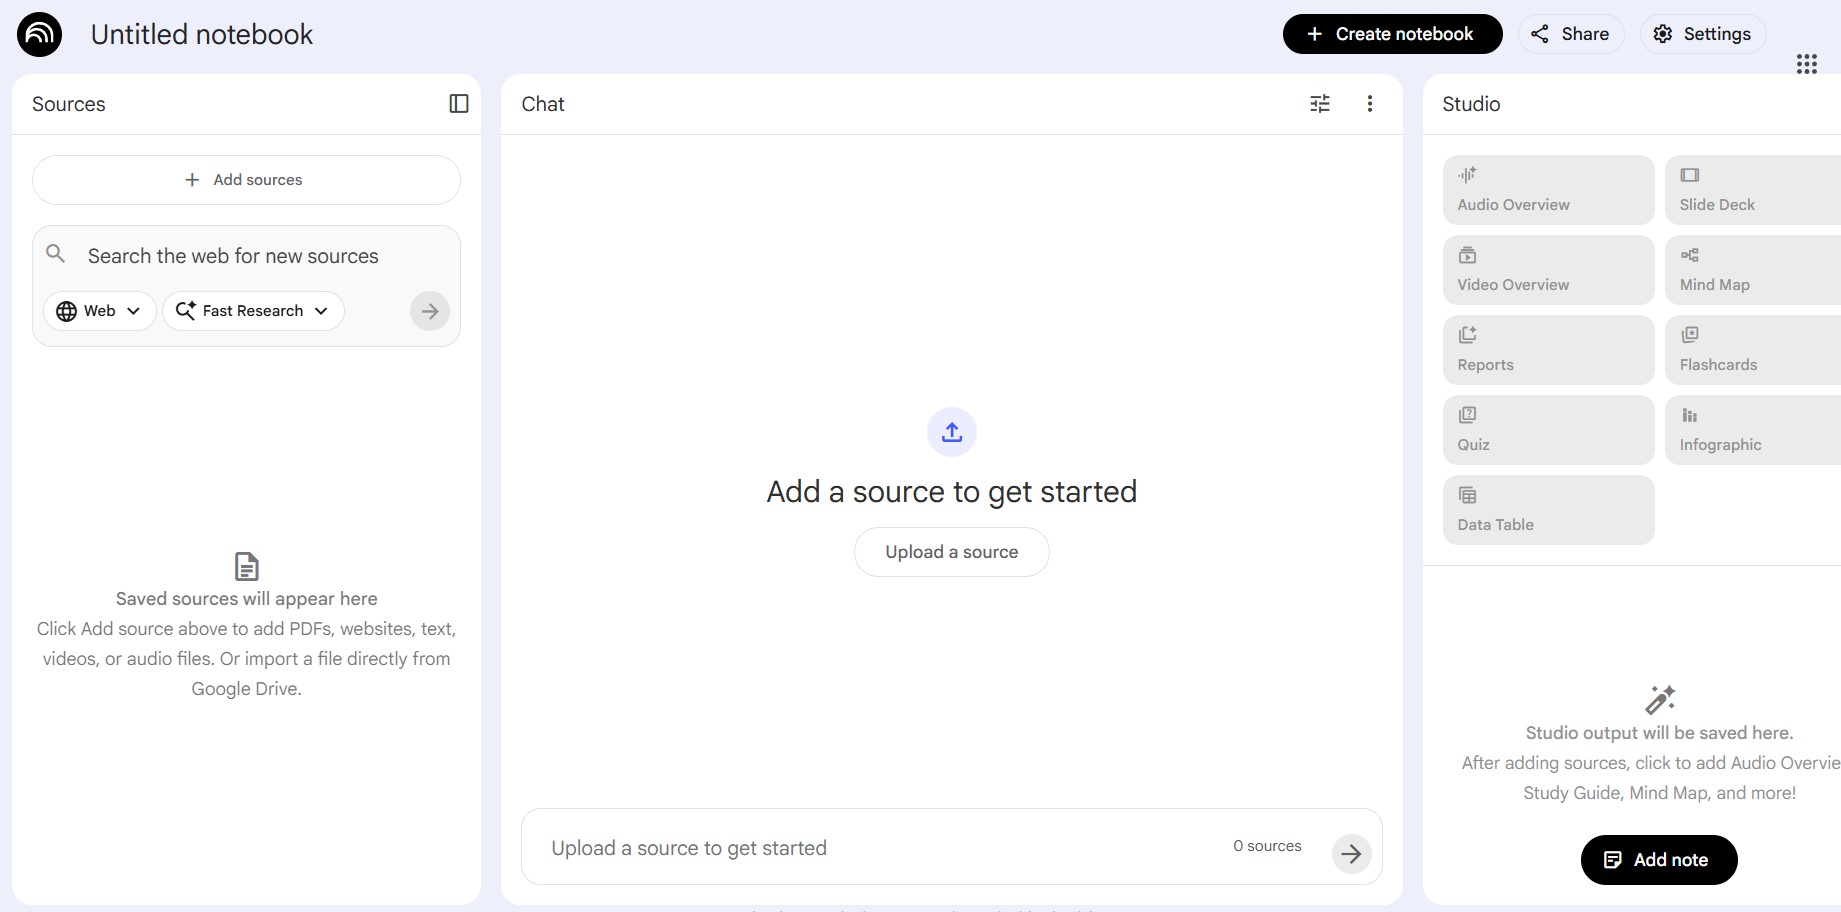Open the chat three-dot options menu
Viewport: 1841px width, 912px height.
(1370, 104)
